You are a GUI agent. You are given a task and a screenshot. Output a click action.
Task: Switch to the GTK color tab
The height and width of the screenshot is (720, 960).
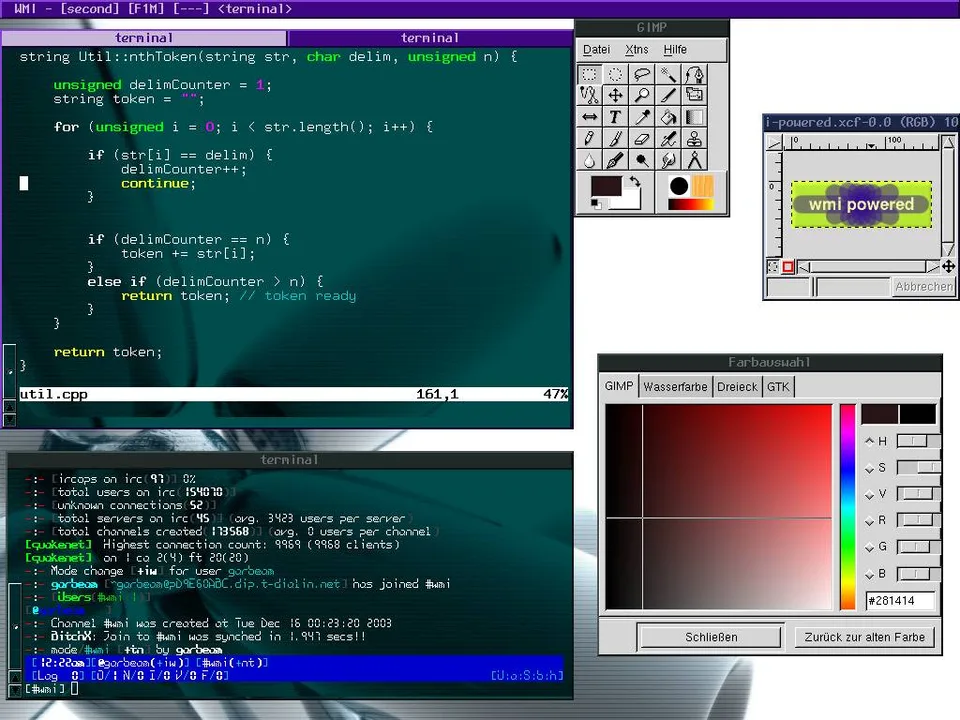pyautogui.click(x=778, y=387)
